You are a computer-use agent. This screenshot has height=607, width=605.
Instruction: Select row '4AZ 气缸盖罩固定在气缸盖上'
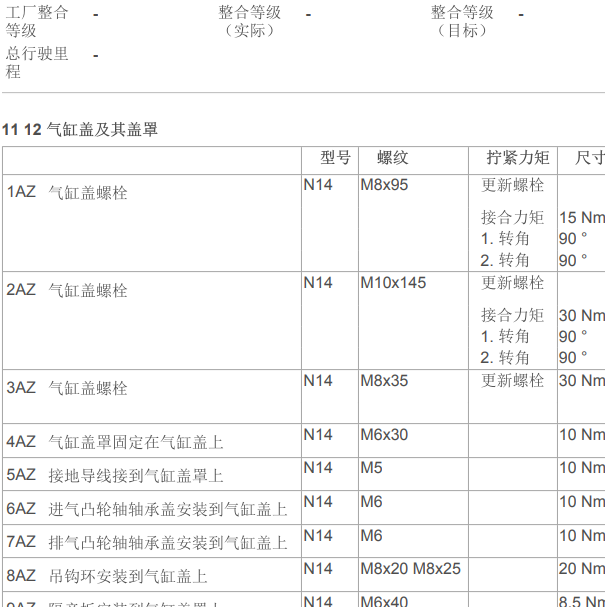(303, 441)
